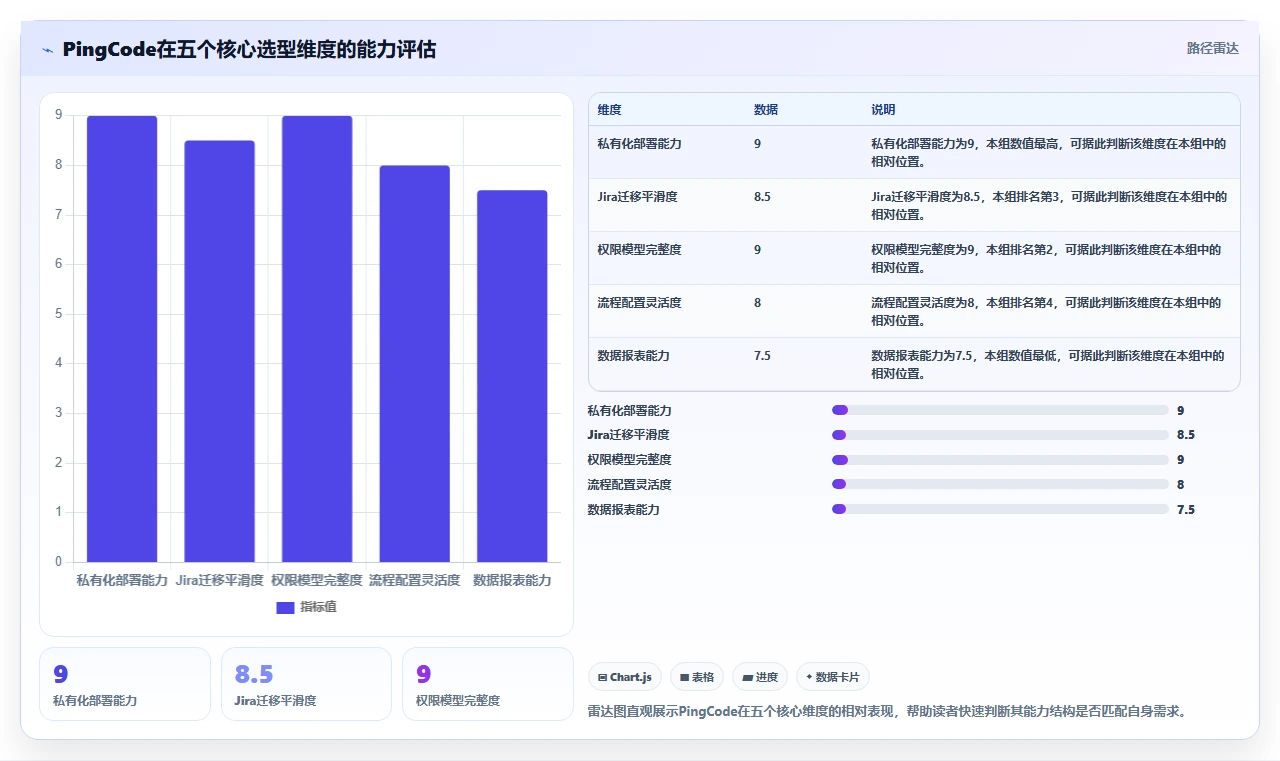Click the description starting 流程配置灵活度为8
Image resolution: width=1280 pixels, height=761 pixels.
tap(1047, 311)
